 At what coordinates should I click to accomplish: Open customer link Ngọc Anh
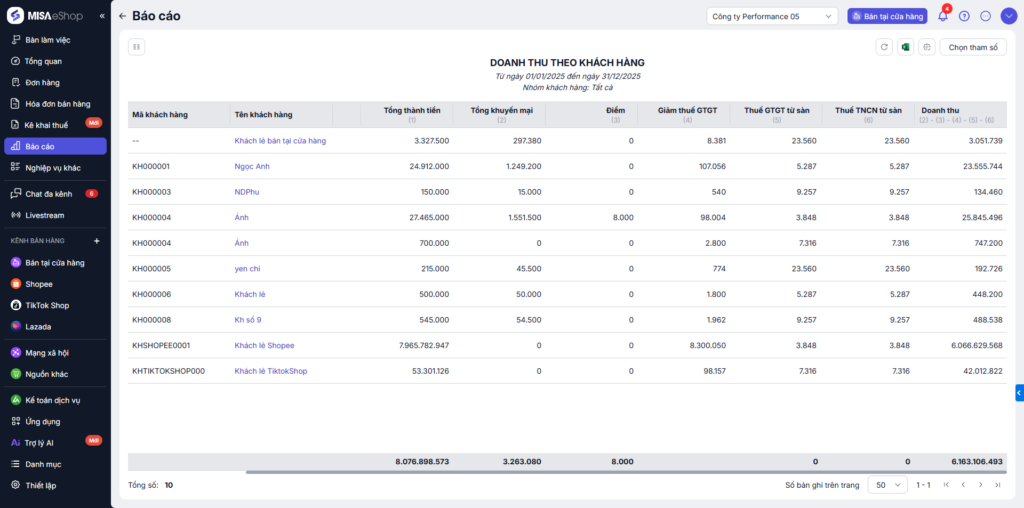pyautogui.click(x=252, y=166)
